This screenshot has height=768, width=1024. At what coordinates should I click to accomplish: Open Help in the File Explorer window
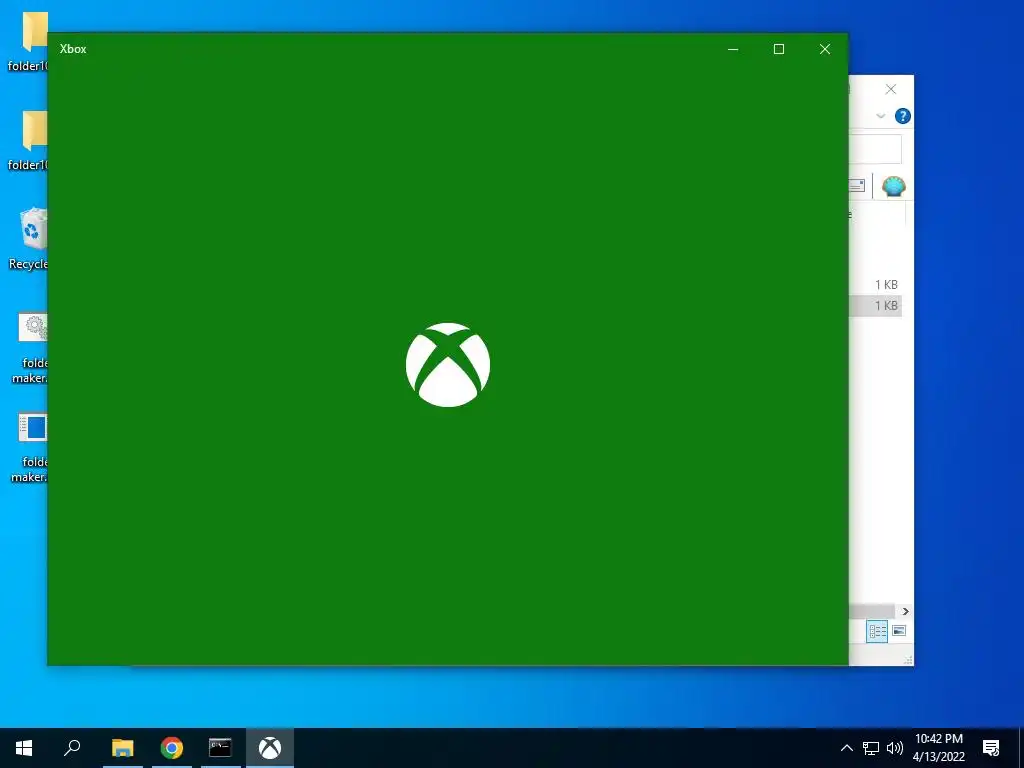(x=903, y=116)
